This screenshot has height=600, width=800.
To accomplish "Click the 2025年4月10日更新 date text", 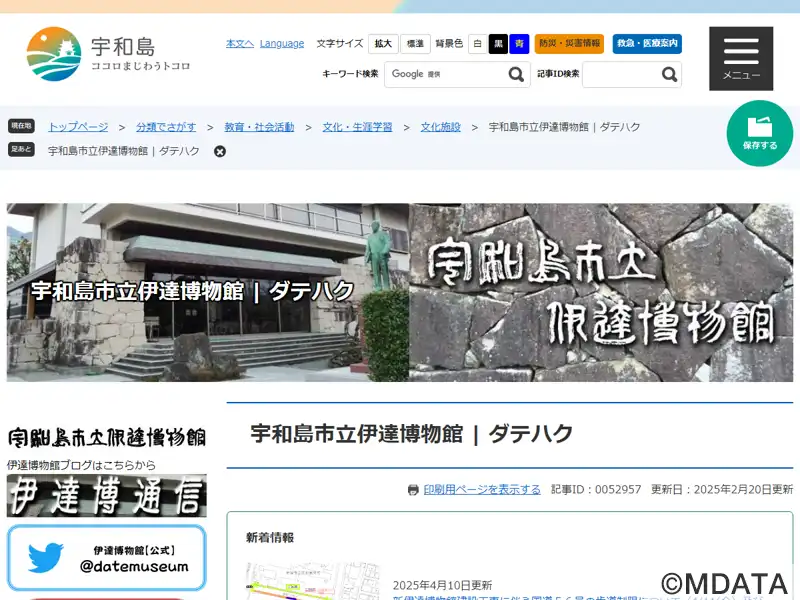I will point(442,585).
